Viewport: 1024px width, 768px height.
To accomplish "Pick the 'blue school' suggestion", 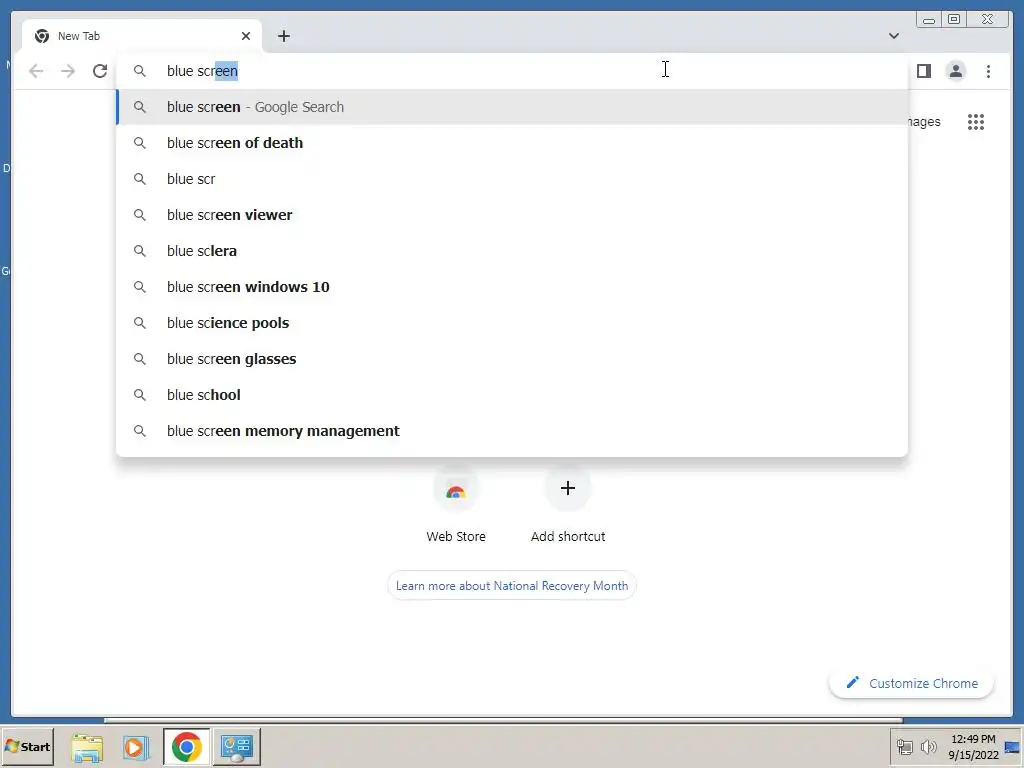I will [512, 394].
